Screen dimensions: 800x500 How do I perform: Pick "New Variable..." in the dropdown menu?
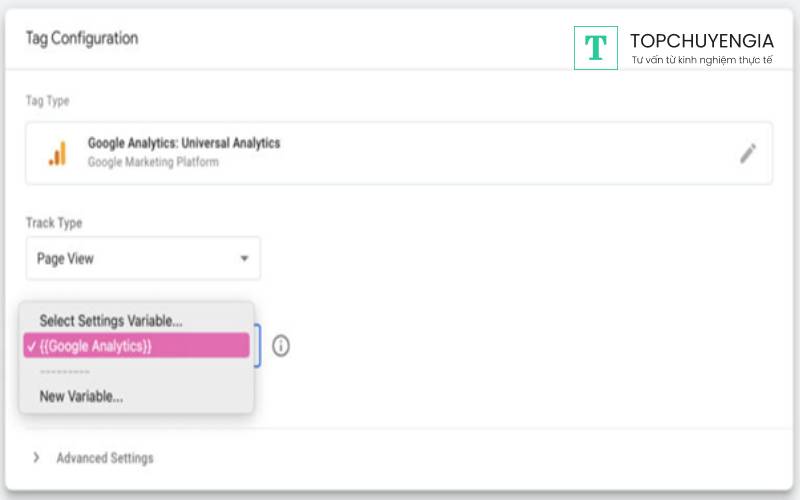[x=81, y=396]
